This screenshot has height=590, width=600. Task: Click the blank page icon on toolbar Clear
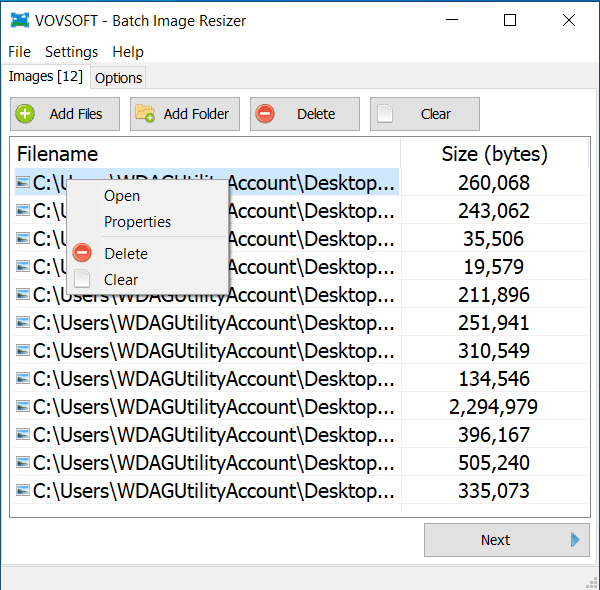pyautogui.click(x=385, y=114)
